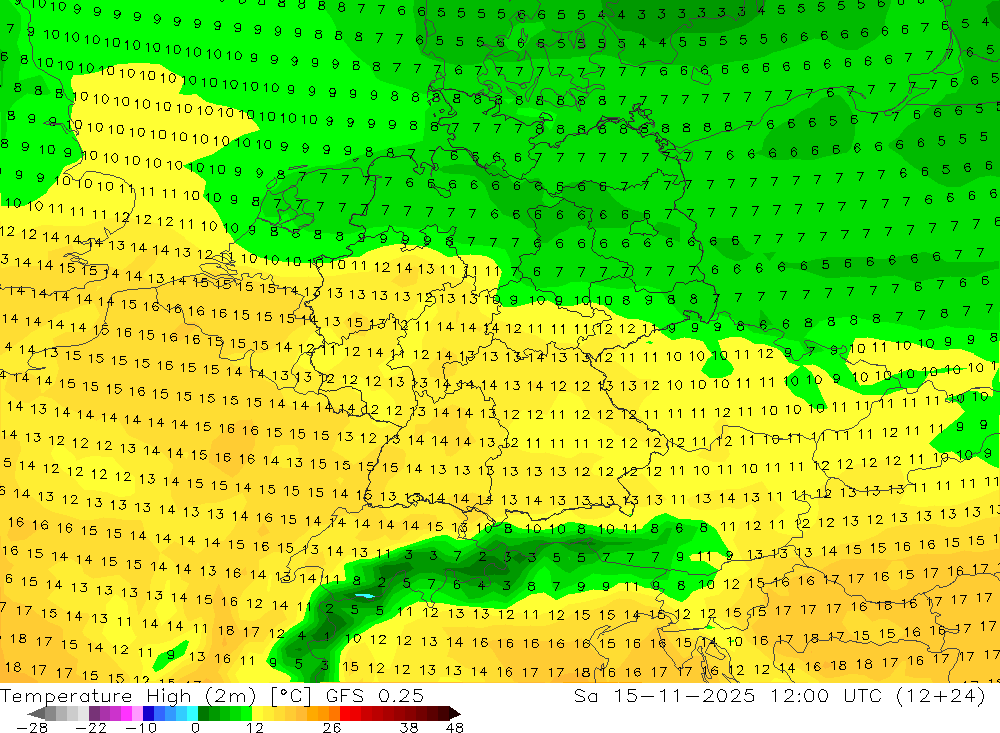Click the -10 legend label

pyautogui.click(x=141, y=727)
